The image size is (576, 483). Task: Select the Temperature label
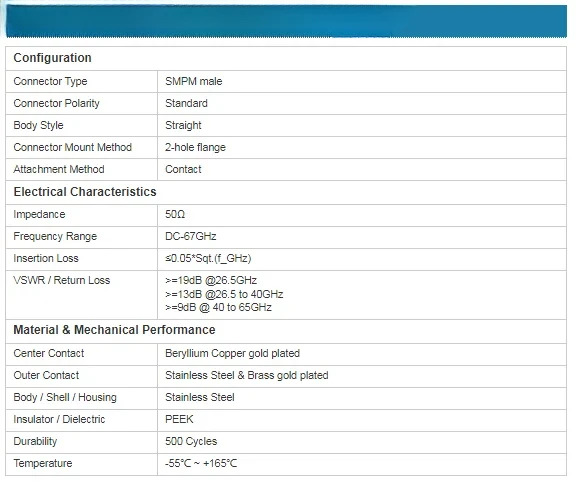point(43,463)
